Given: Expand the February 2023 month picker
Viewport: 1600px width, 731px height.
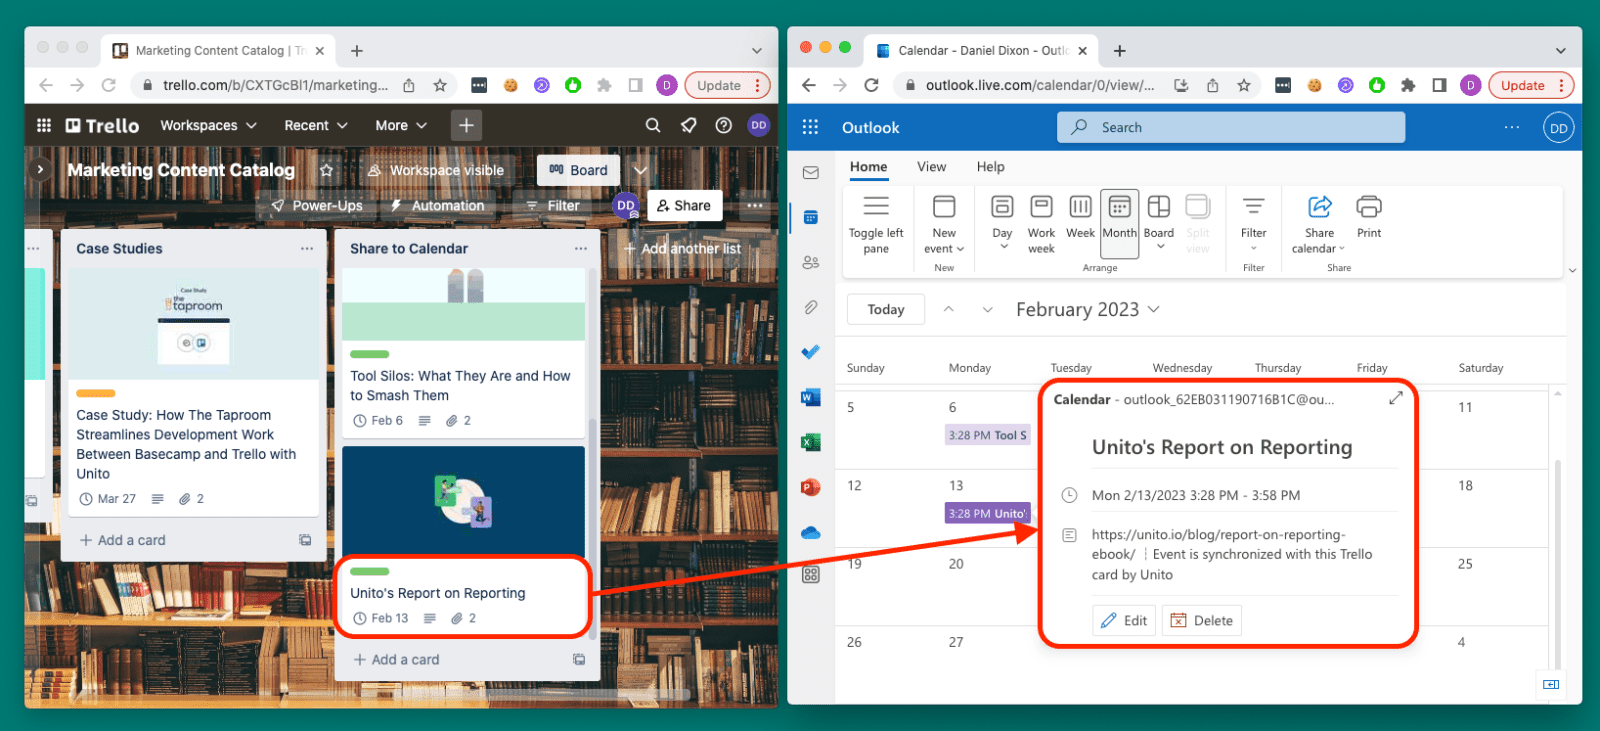Looking at the screenshot, I should click(1088, 310).
